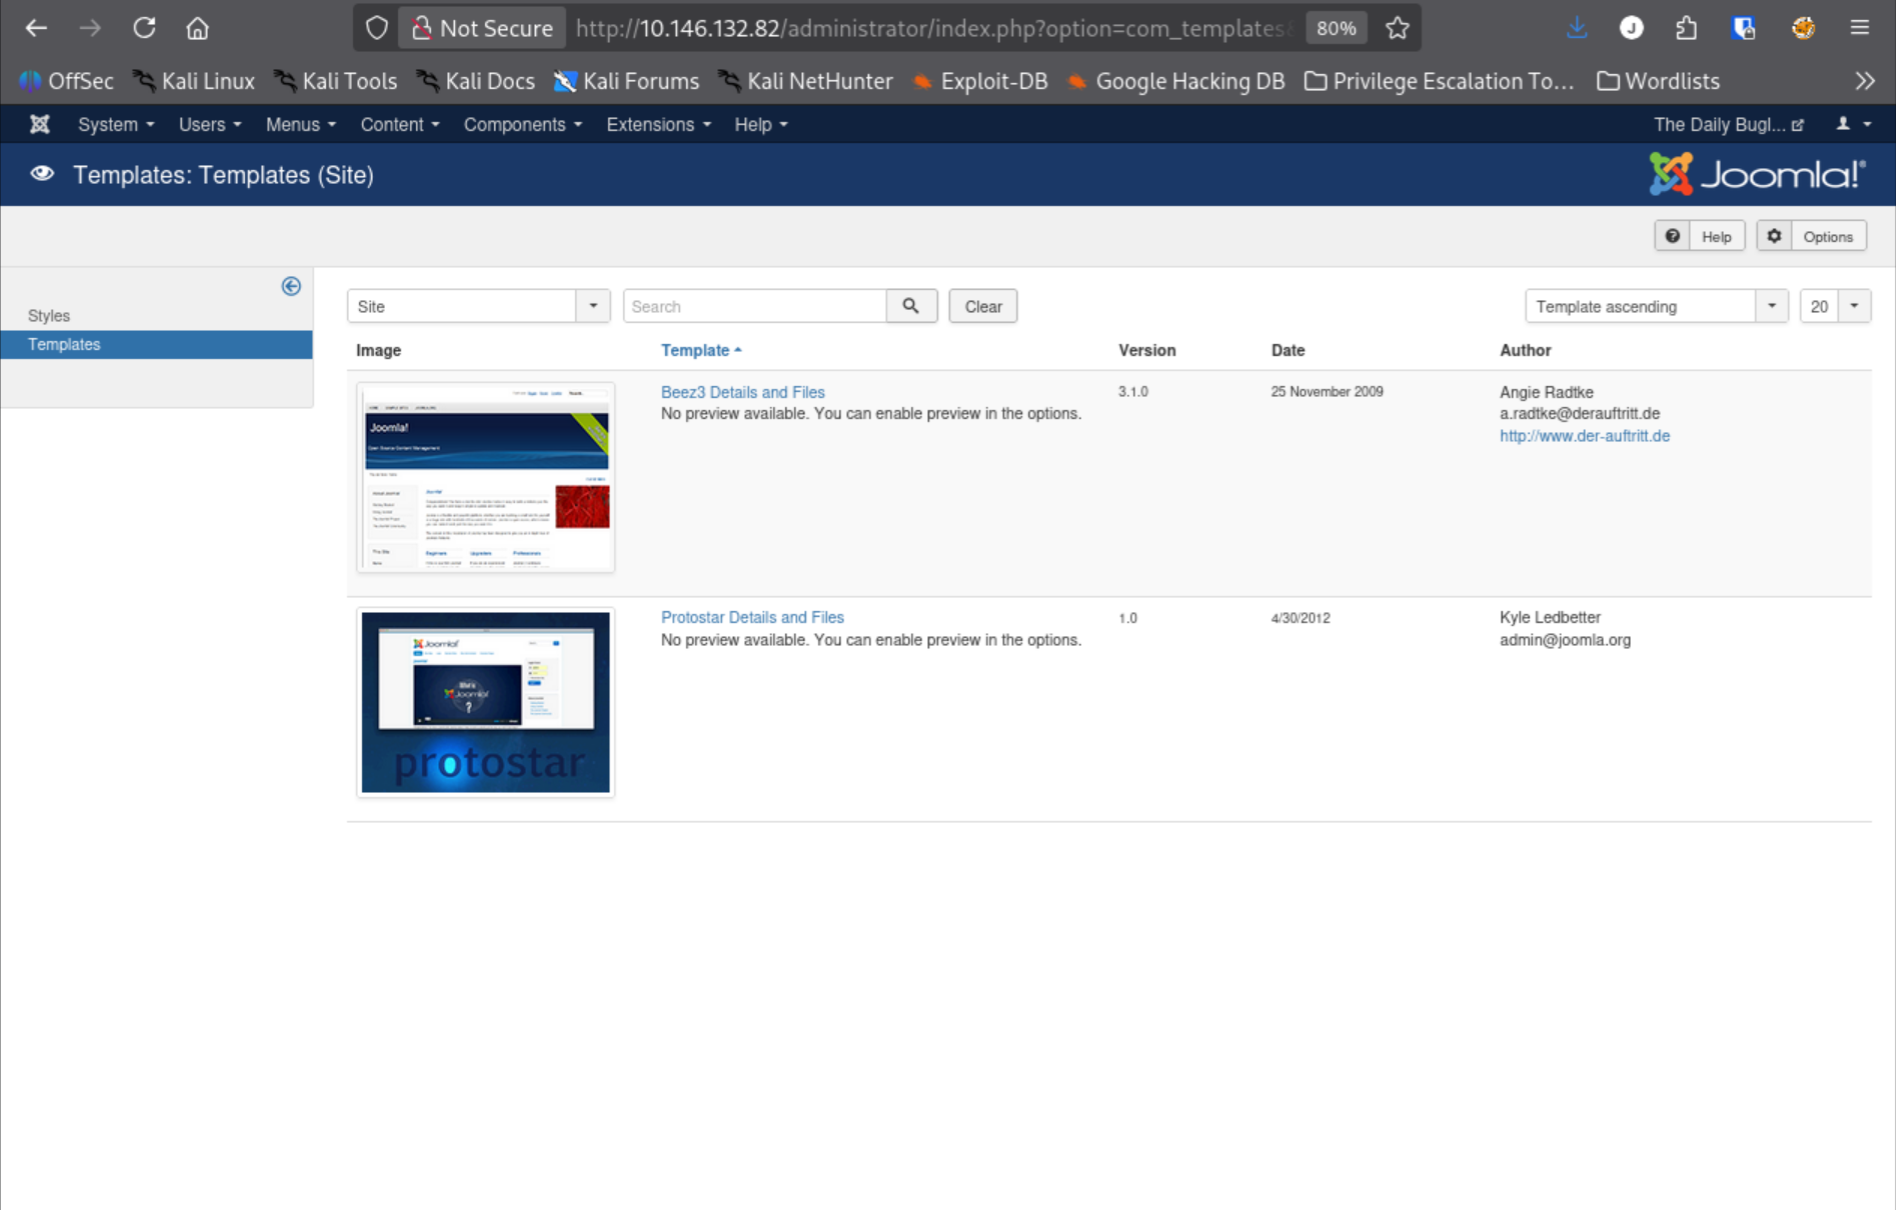Collapse the sidebar with the arrow icon
1896x1210 pixels.
[x=291, y=286]
